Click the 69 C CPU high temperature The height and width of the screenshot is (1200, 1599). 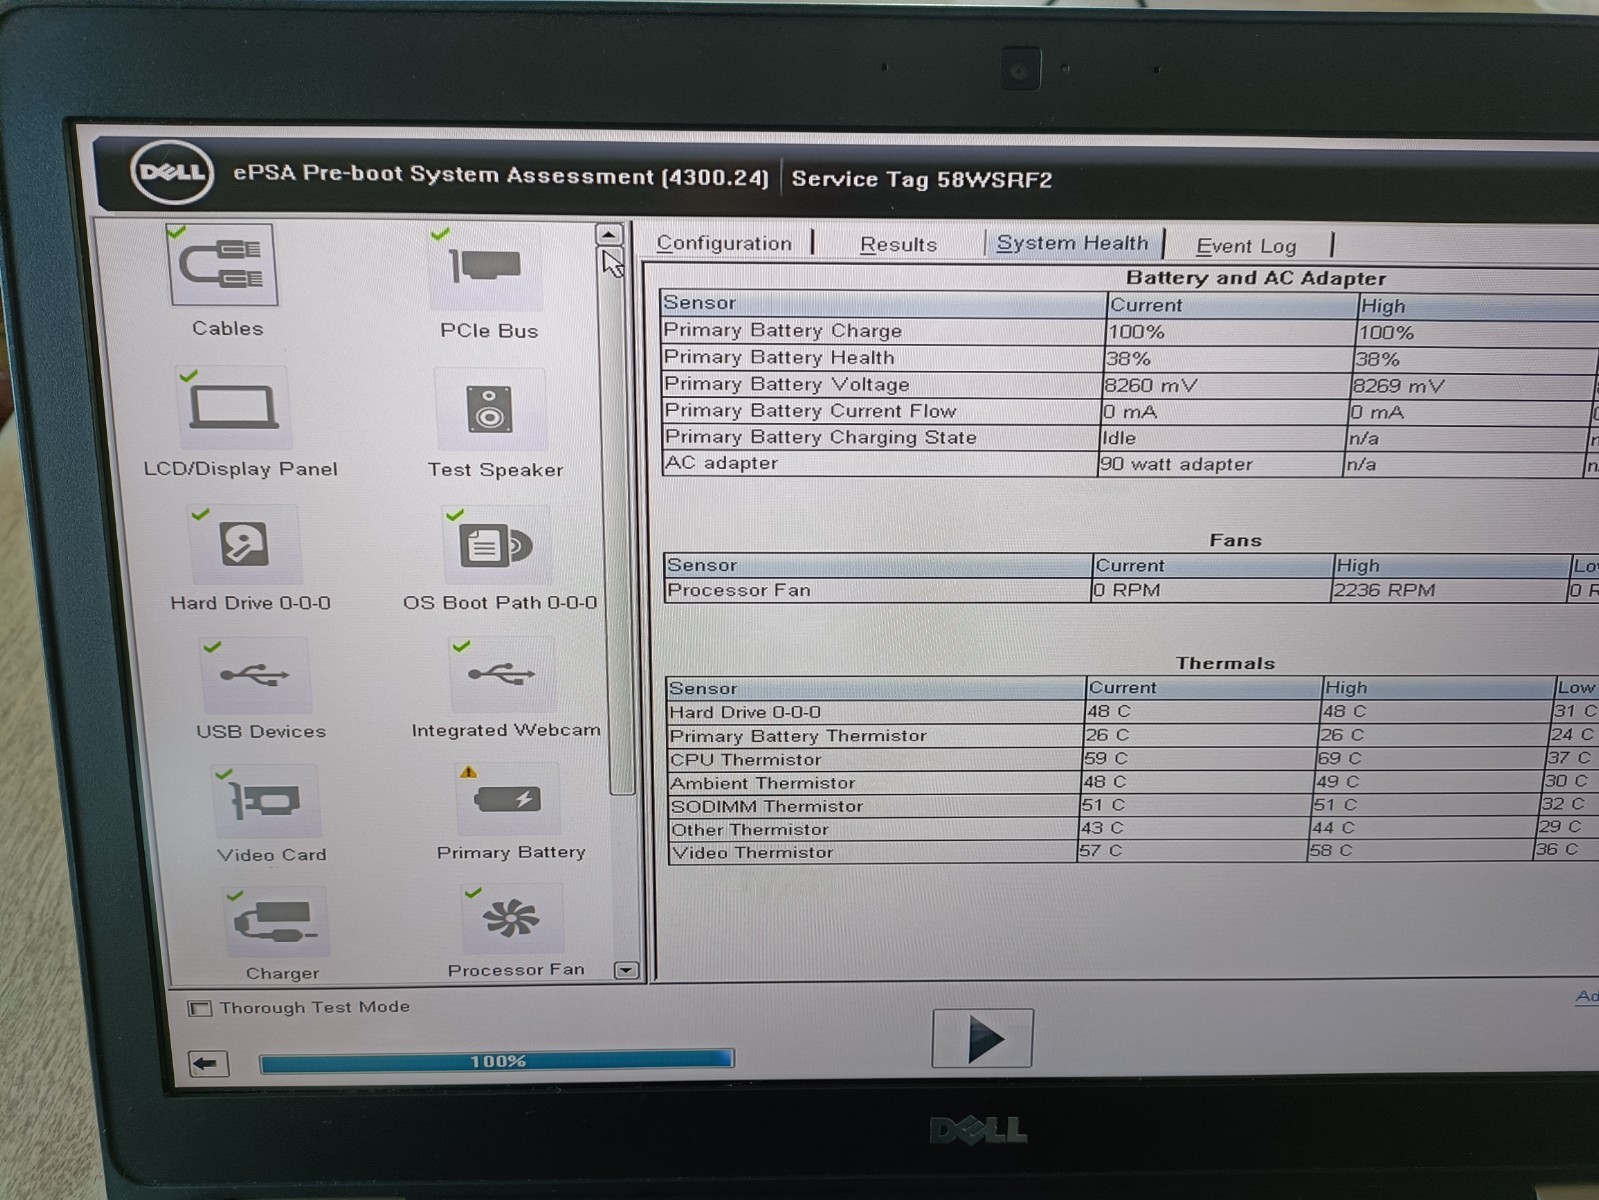(1340, 758)
